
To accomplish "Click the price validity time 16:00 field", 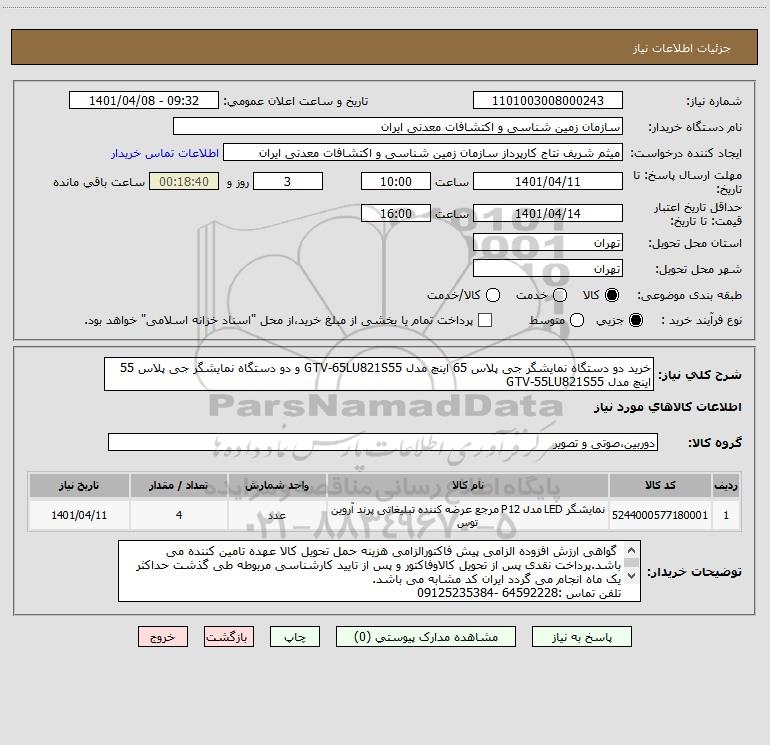I will pos(396,213).
